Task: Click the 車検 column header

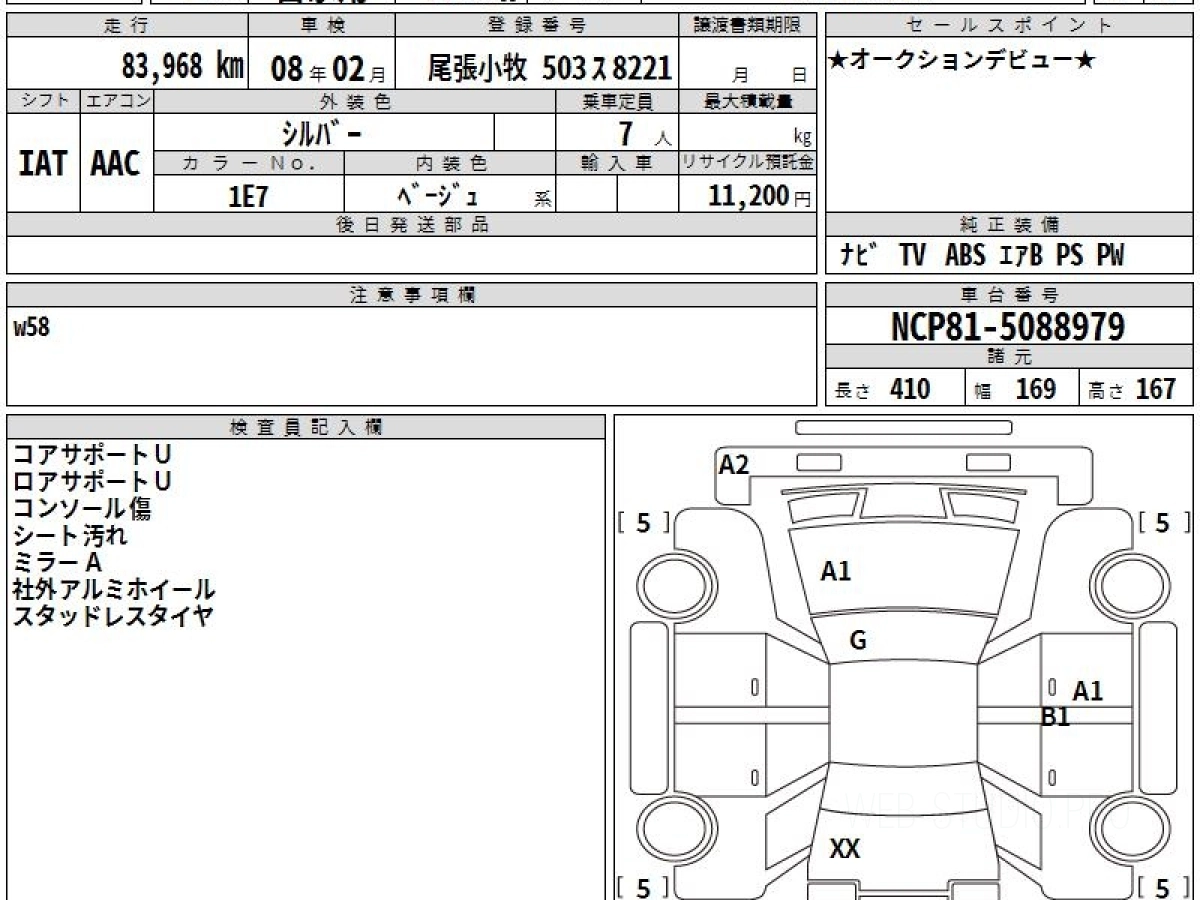Action: click(x=321, y=26)
